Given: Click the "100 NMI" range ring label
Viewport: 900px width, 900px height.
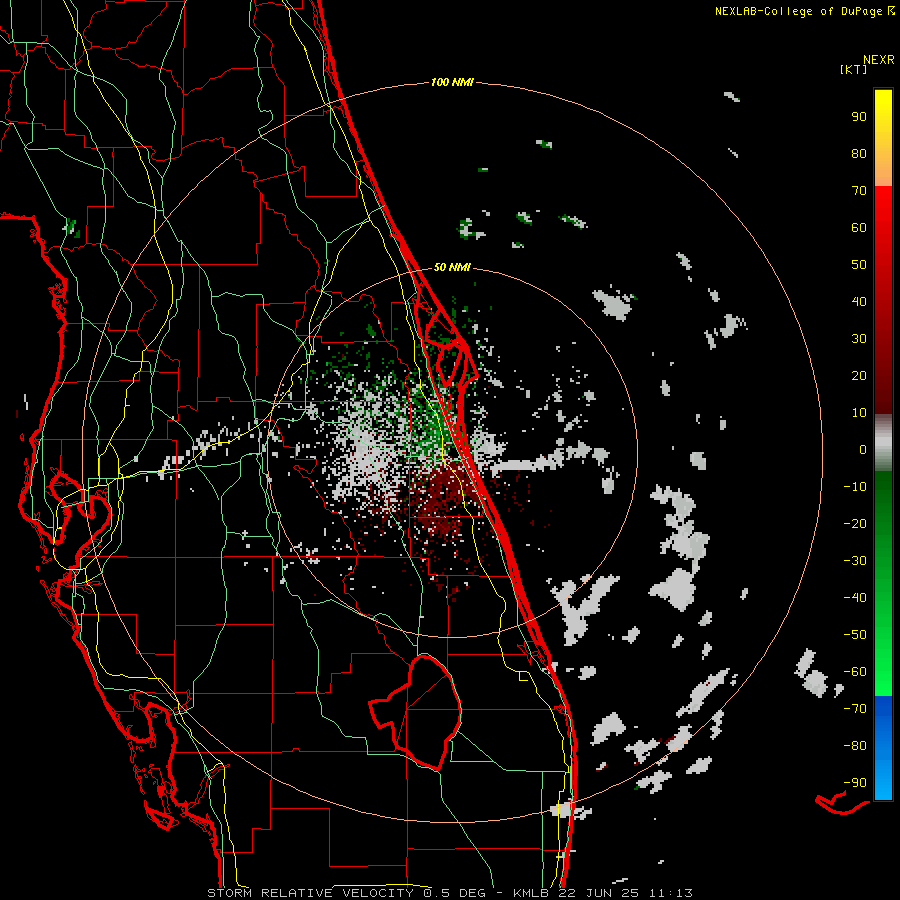Looking at the screenshot, I should click(x=452, y=83).
